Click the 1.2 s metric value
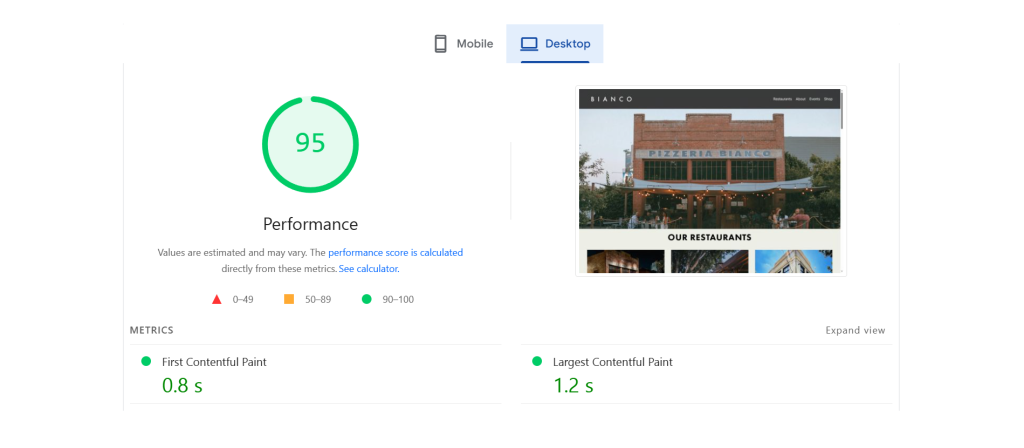This screenshot has width=1024, height=448. 573,385
